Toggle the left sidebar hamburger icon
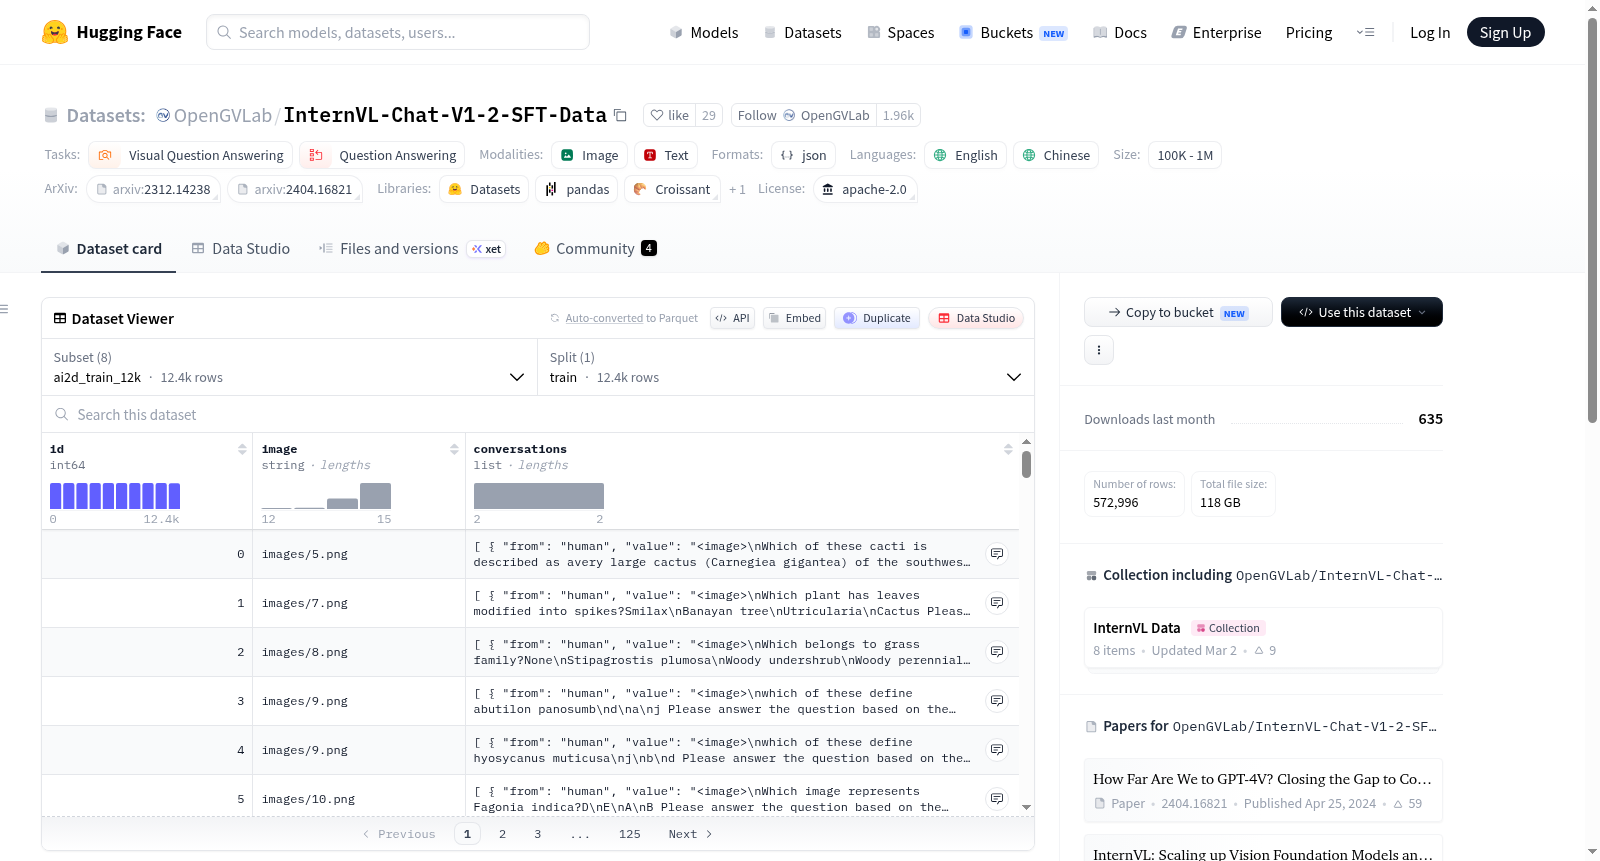 click(x=5, y=309)
